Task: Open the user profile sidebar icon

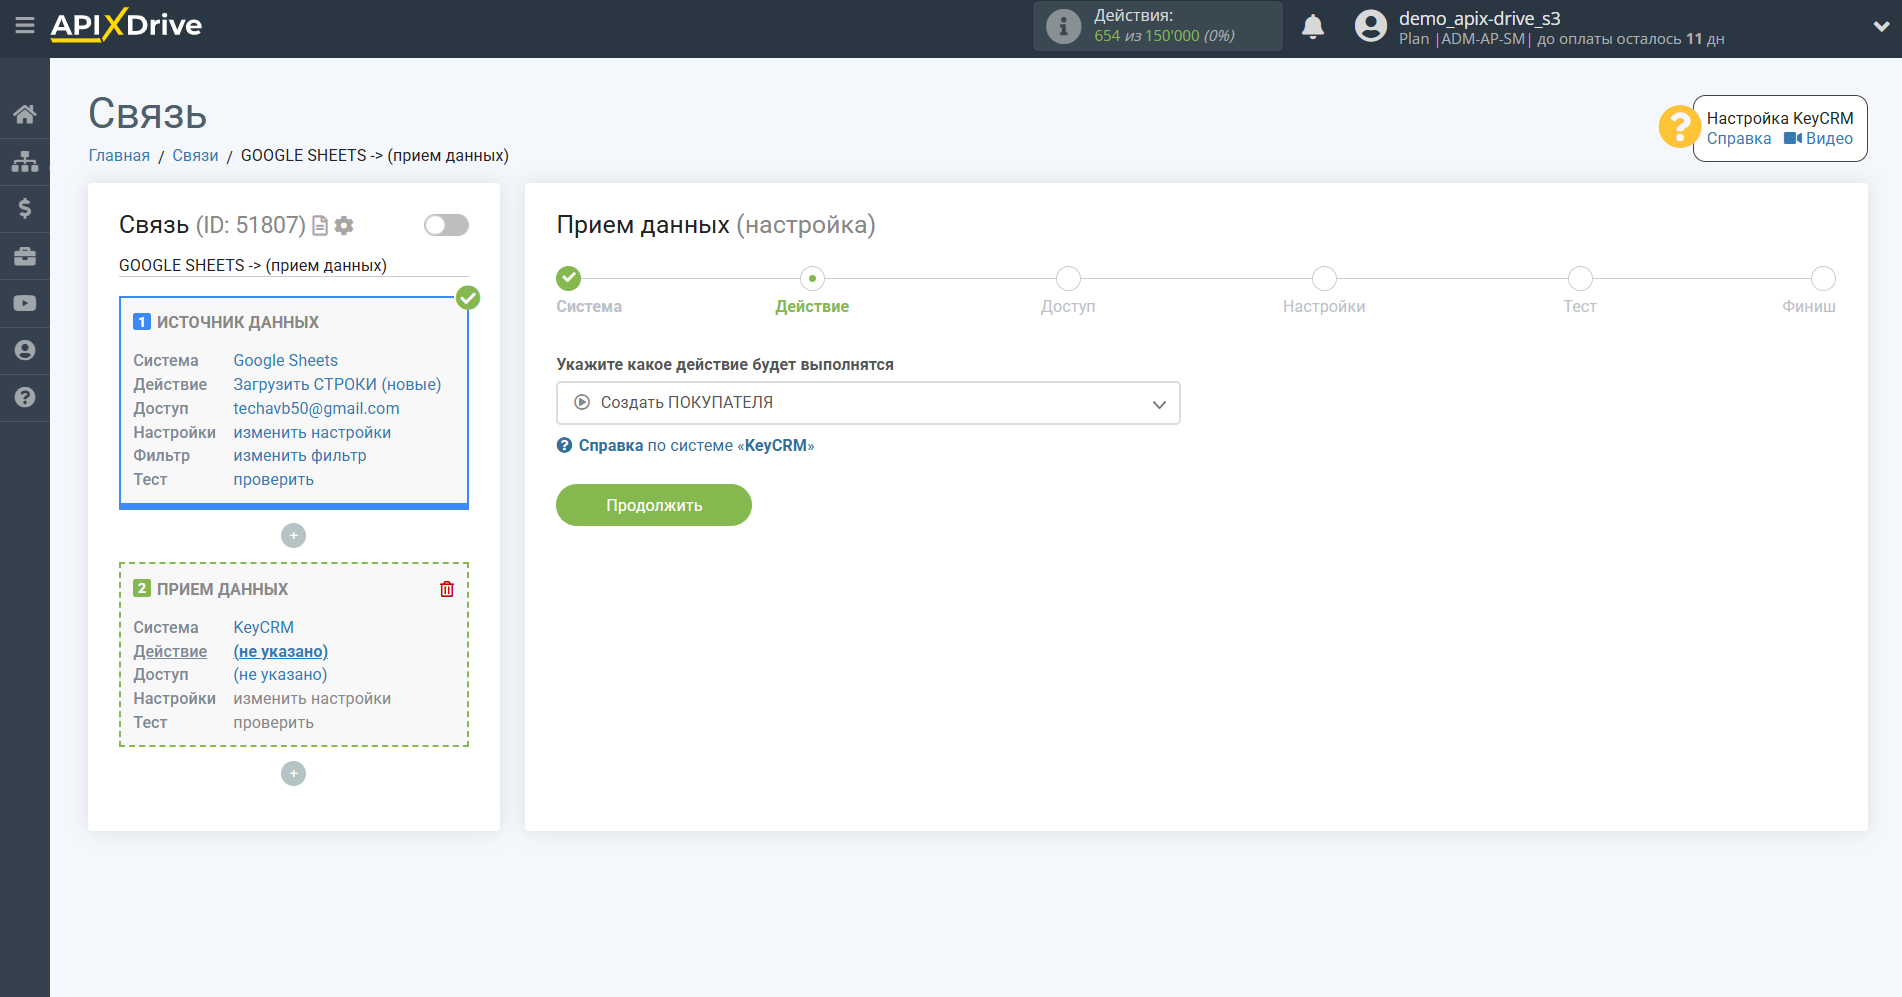Action: (25, 350)
